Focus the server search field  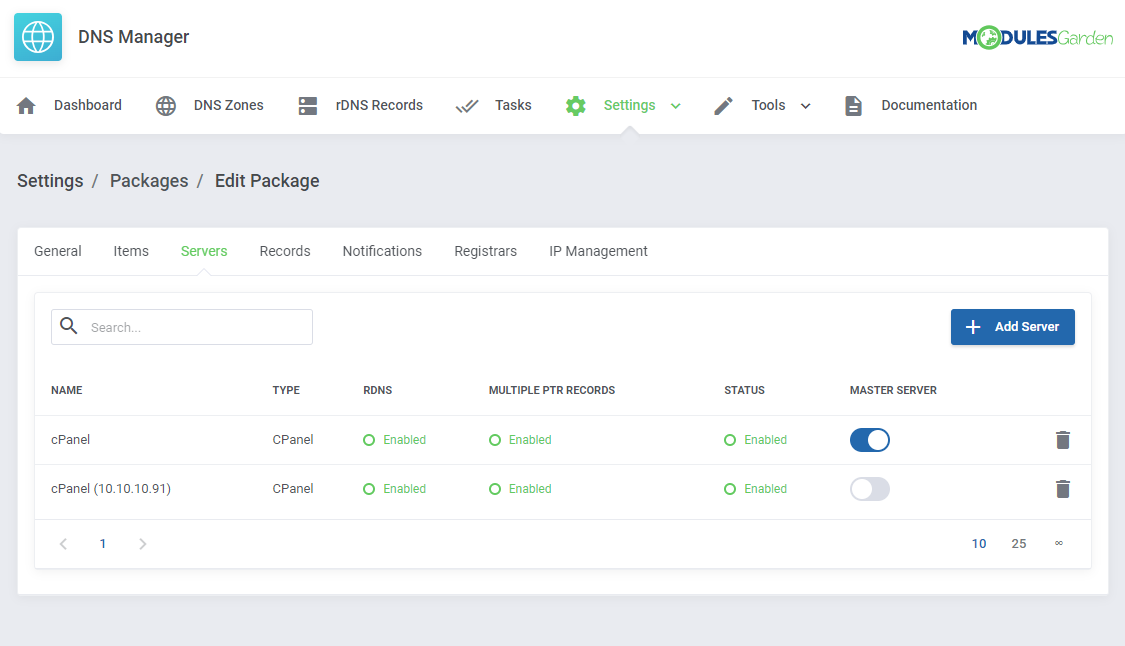[x=182, y=327]
